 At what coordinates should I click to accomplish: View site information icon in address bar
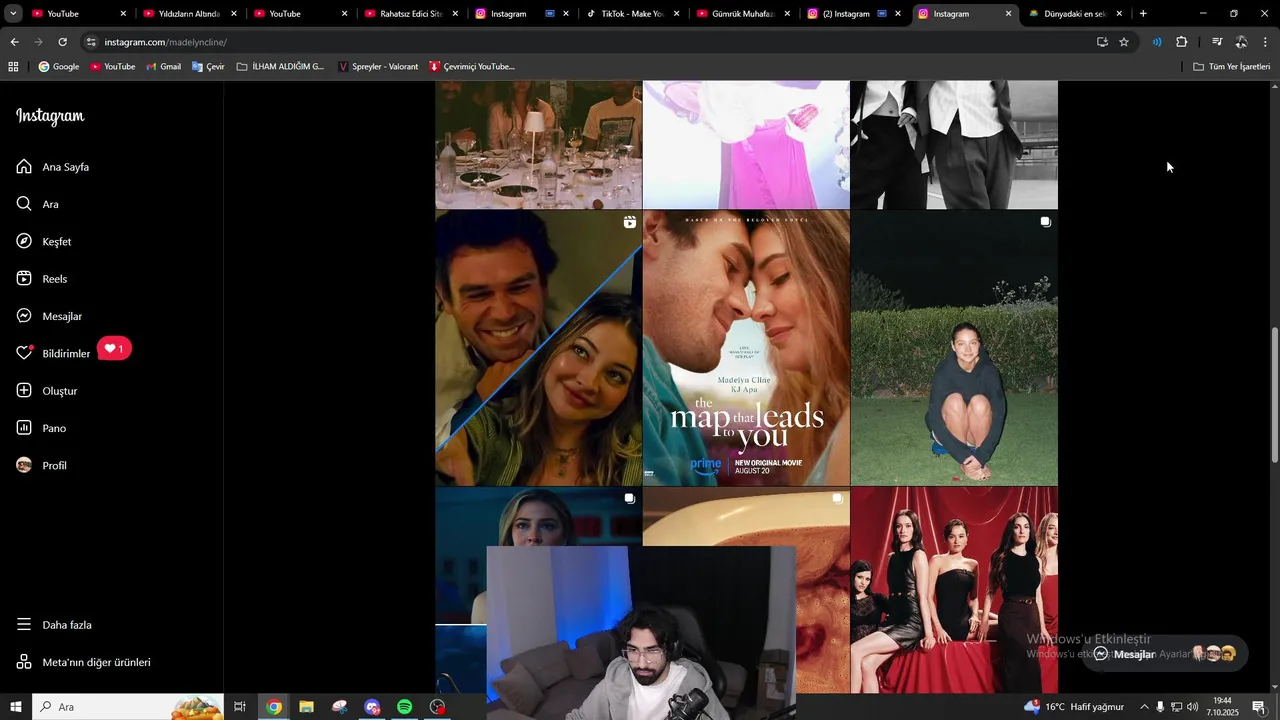point(91,42)
